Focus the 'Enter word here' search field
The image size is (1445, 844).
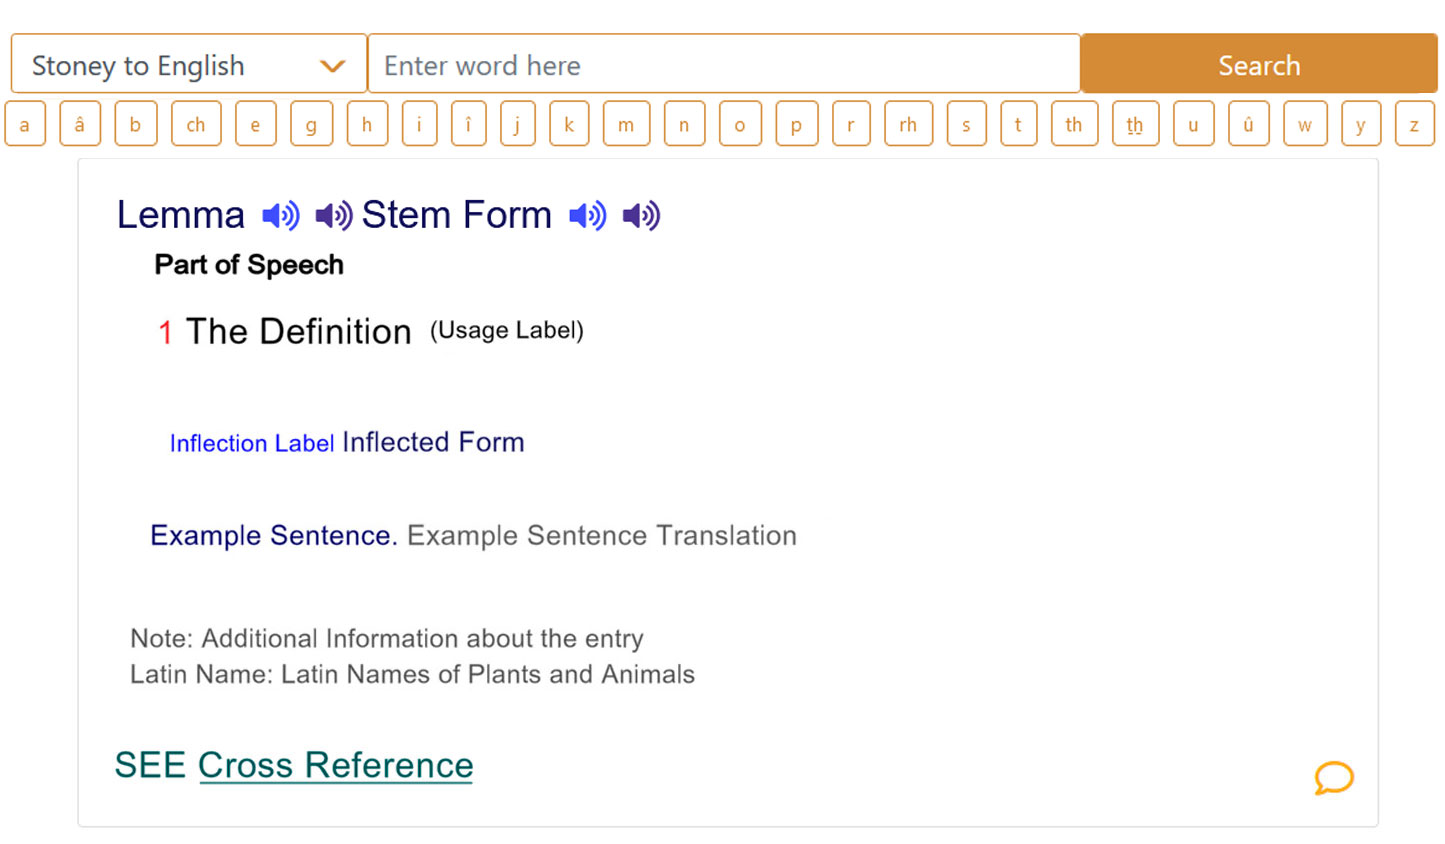pos(723,65)
